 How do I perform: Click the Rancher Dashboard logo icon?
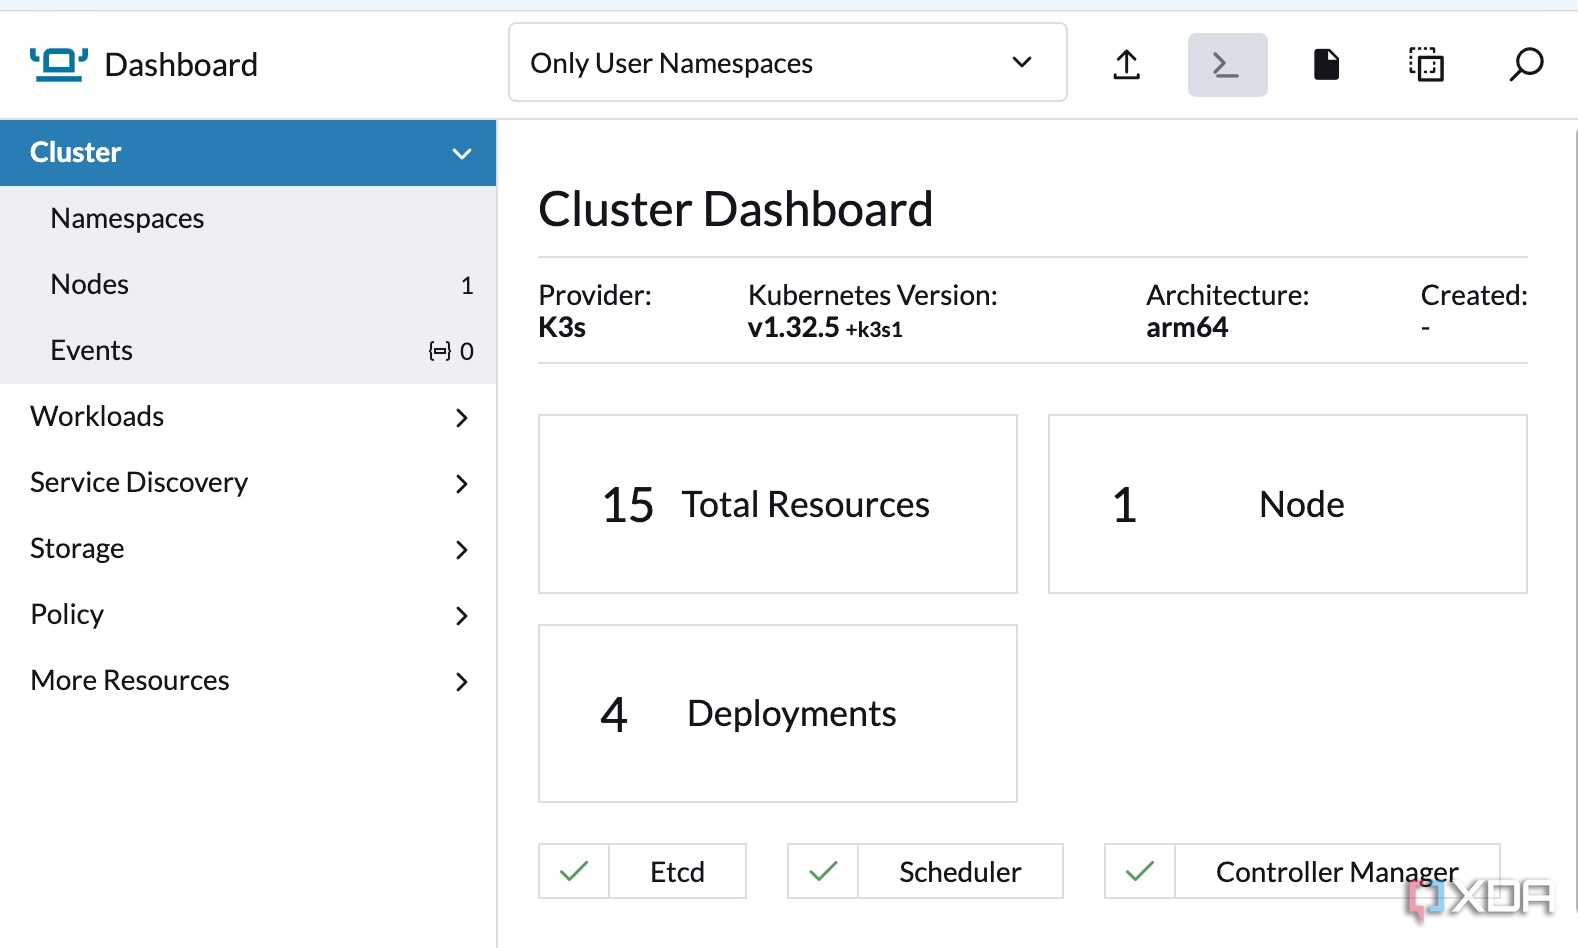tap(59, 65)
